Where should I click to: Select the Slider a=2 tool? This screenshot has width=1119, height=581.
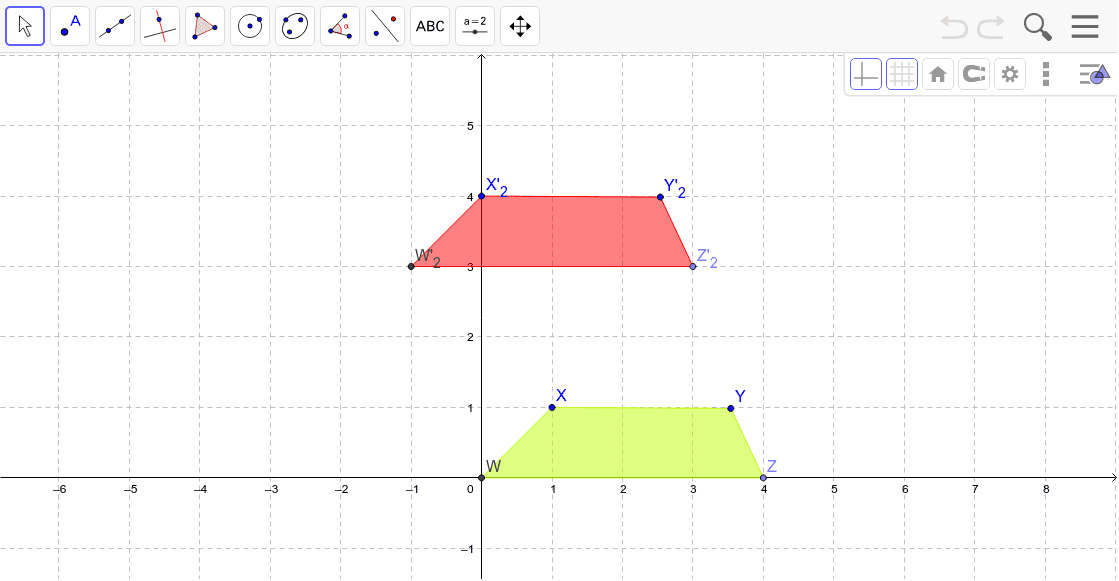coord(475,26)
